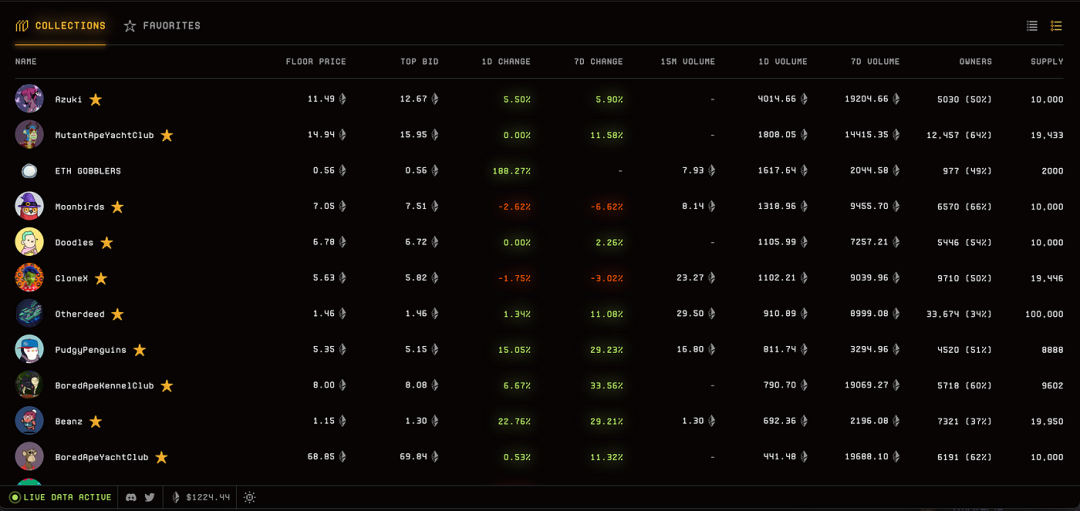Click ETH GOBBLERS 1D change 188.27%
This screenshot has height=511, width=1080.
click(512, 171)
